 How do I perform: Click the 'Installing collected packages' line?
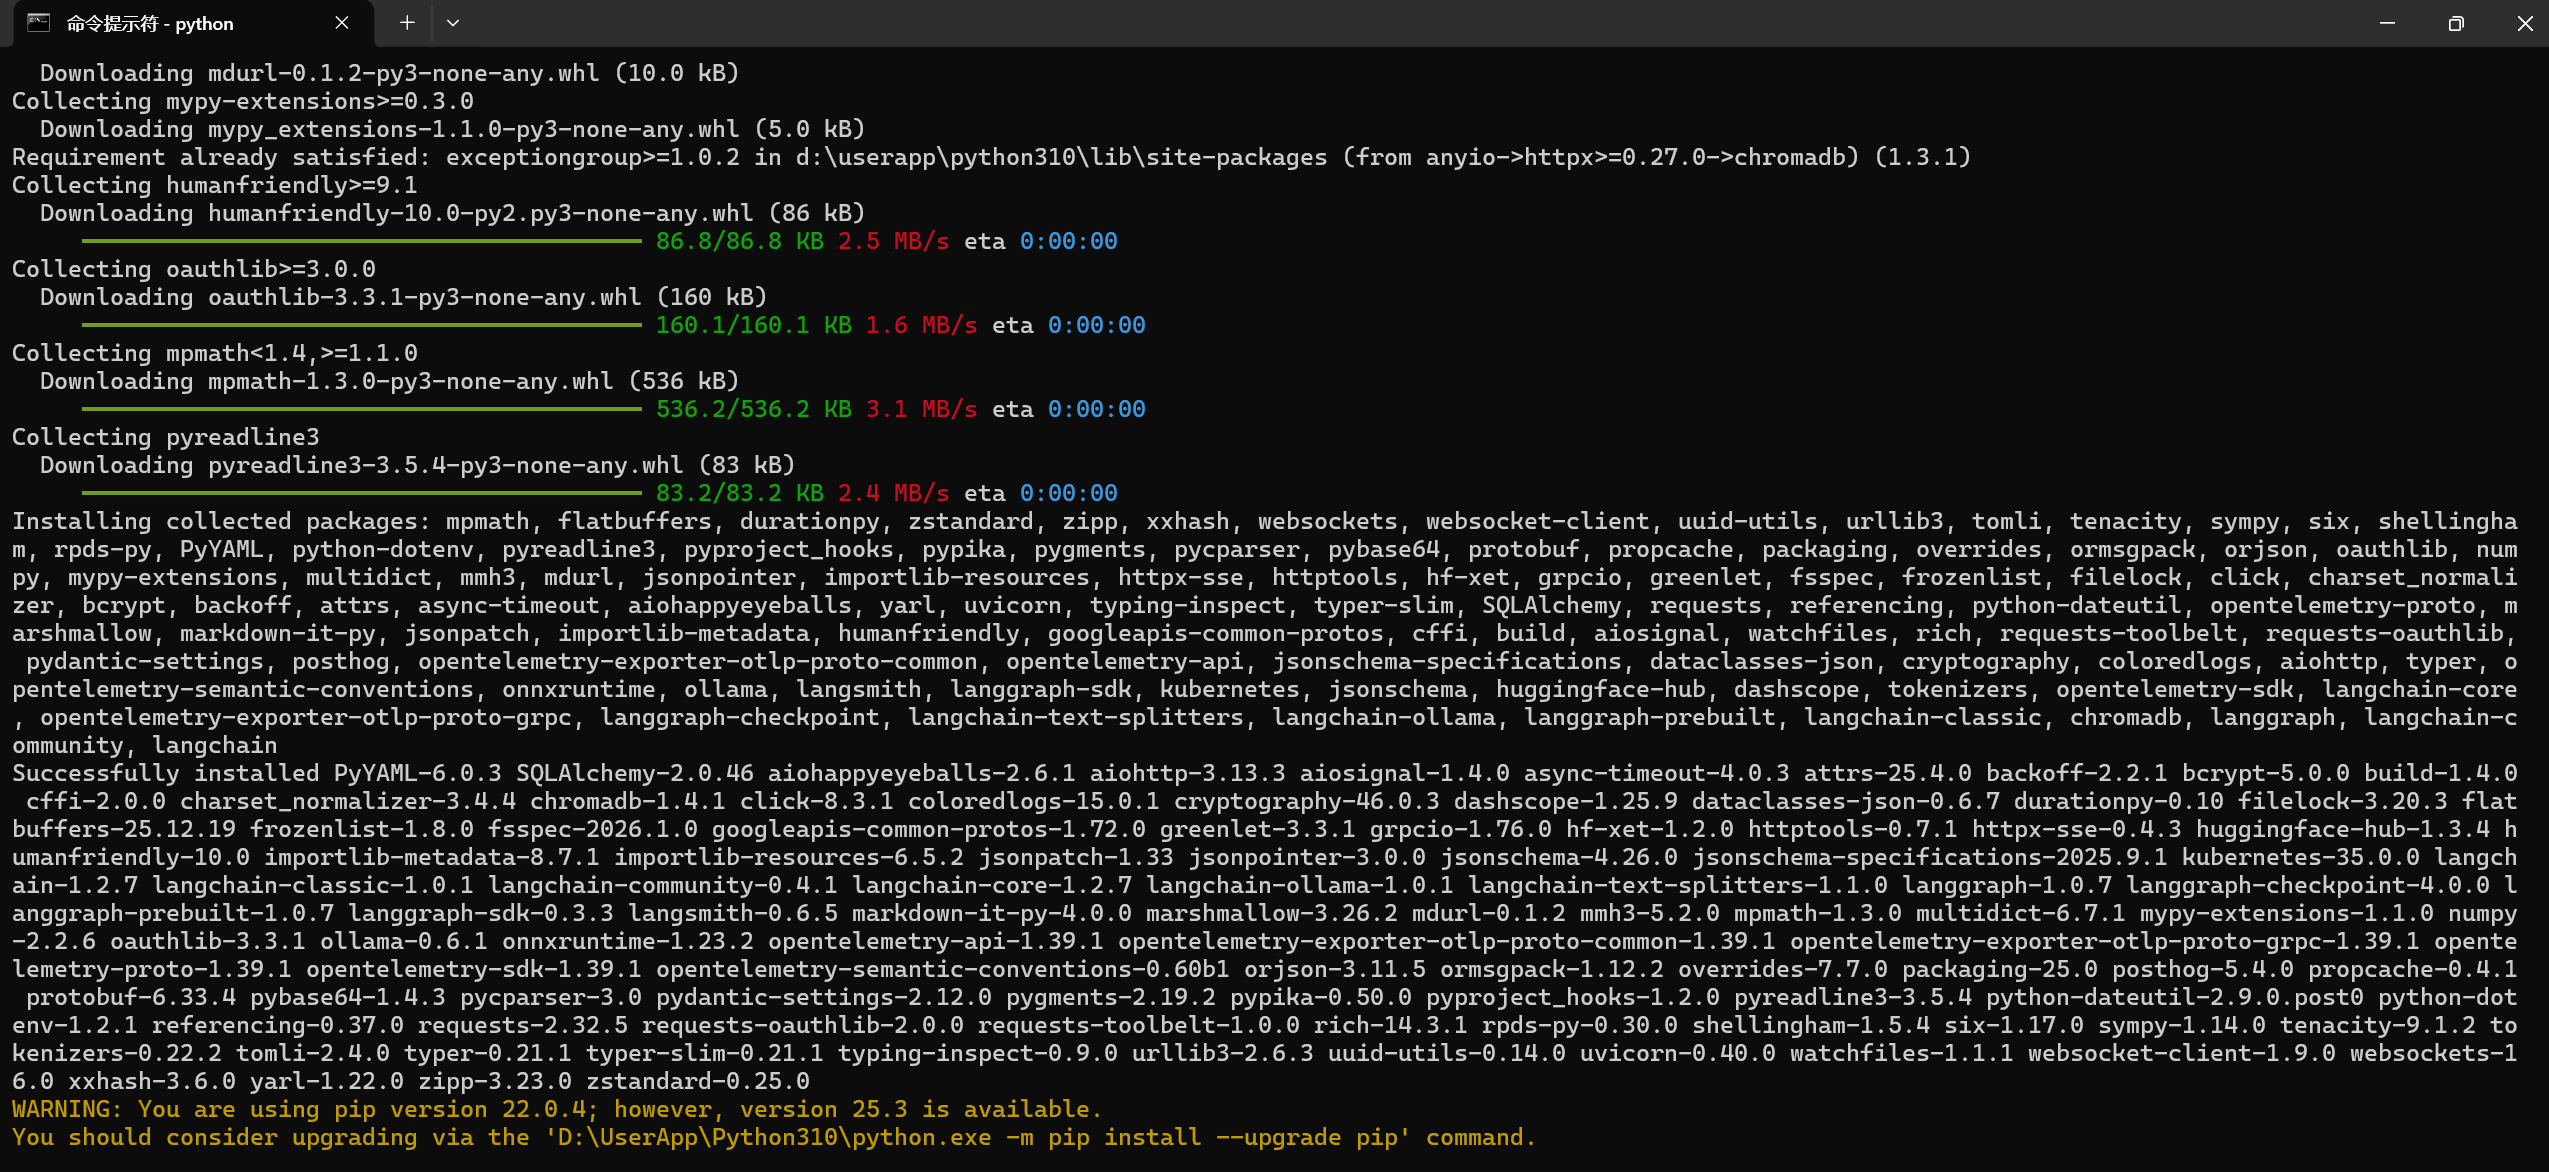point(220,521)
